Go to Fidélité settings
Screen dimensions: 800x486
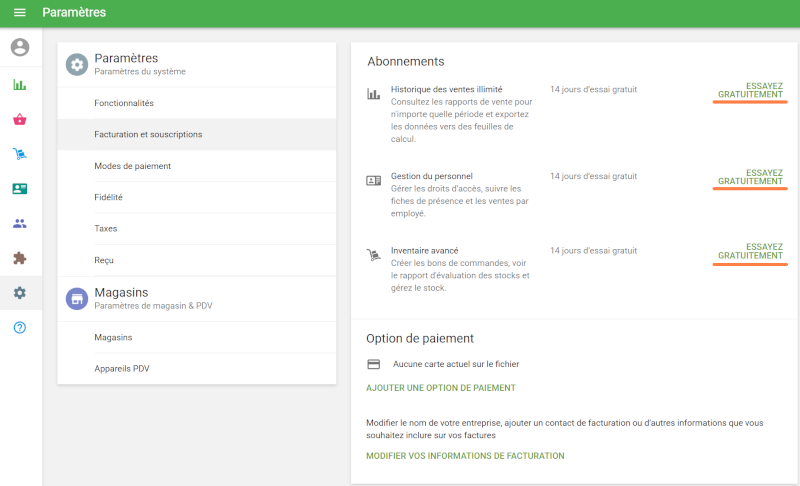coord(108,197)
